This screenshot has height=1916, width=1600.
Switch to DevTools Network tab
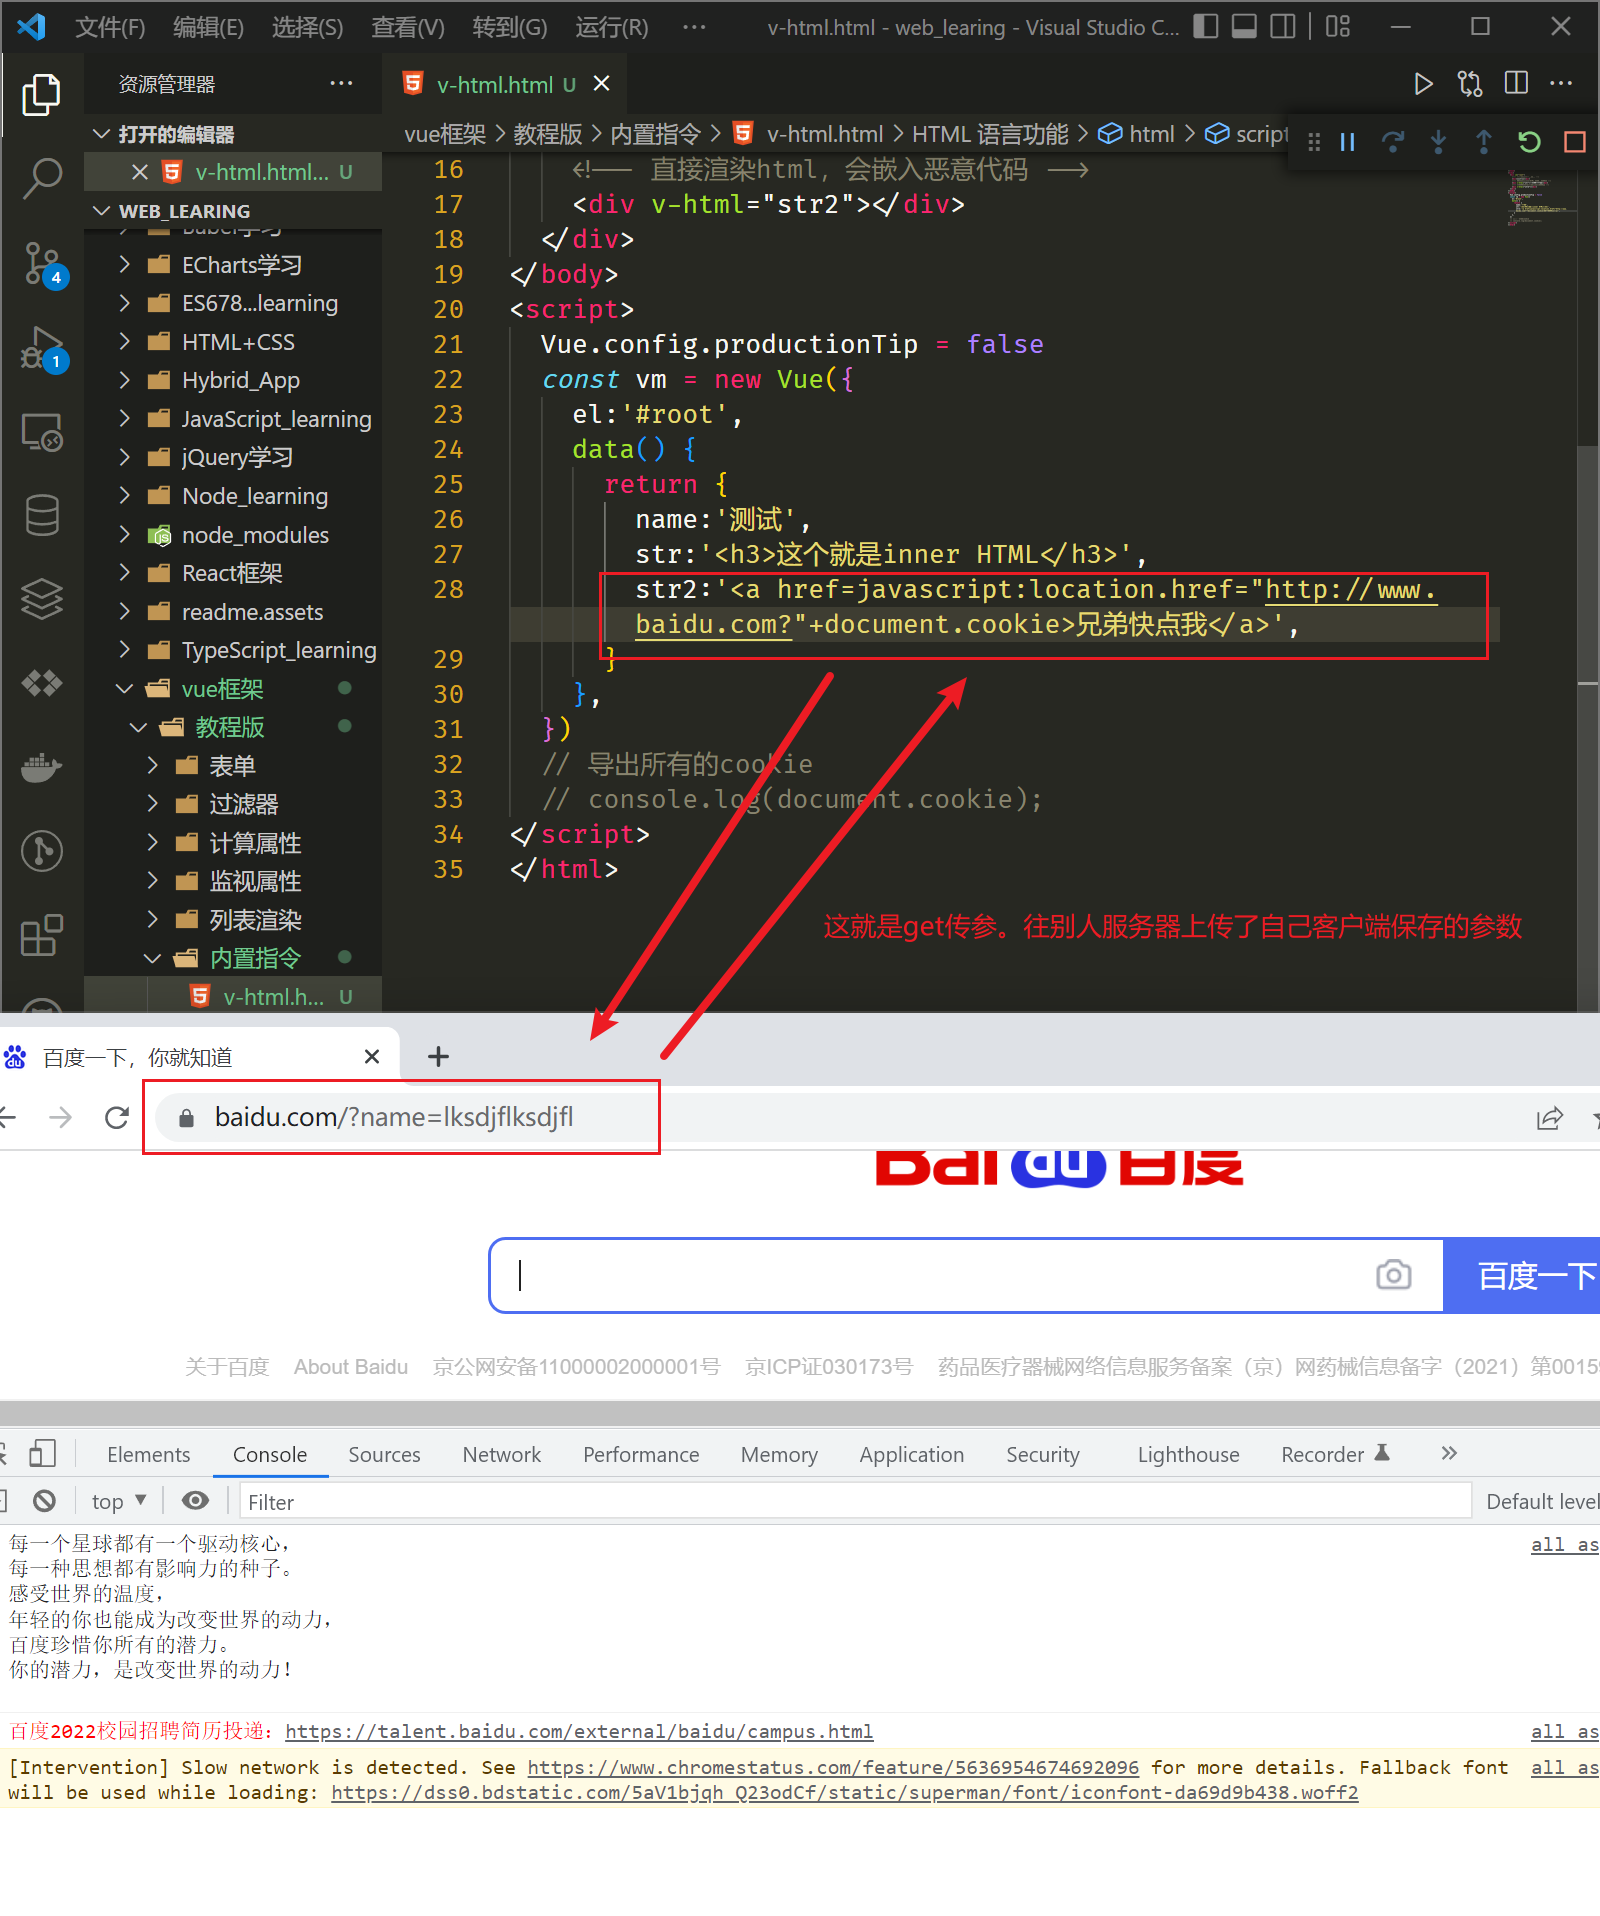pos(501,1454)
